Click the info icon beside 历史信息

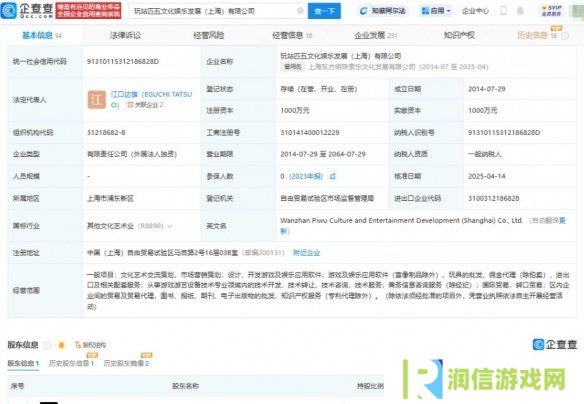pyautogui.click(x=565, y=36)
